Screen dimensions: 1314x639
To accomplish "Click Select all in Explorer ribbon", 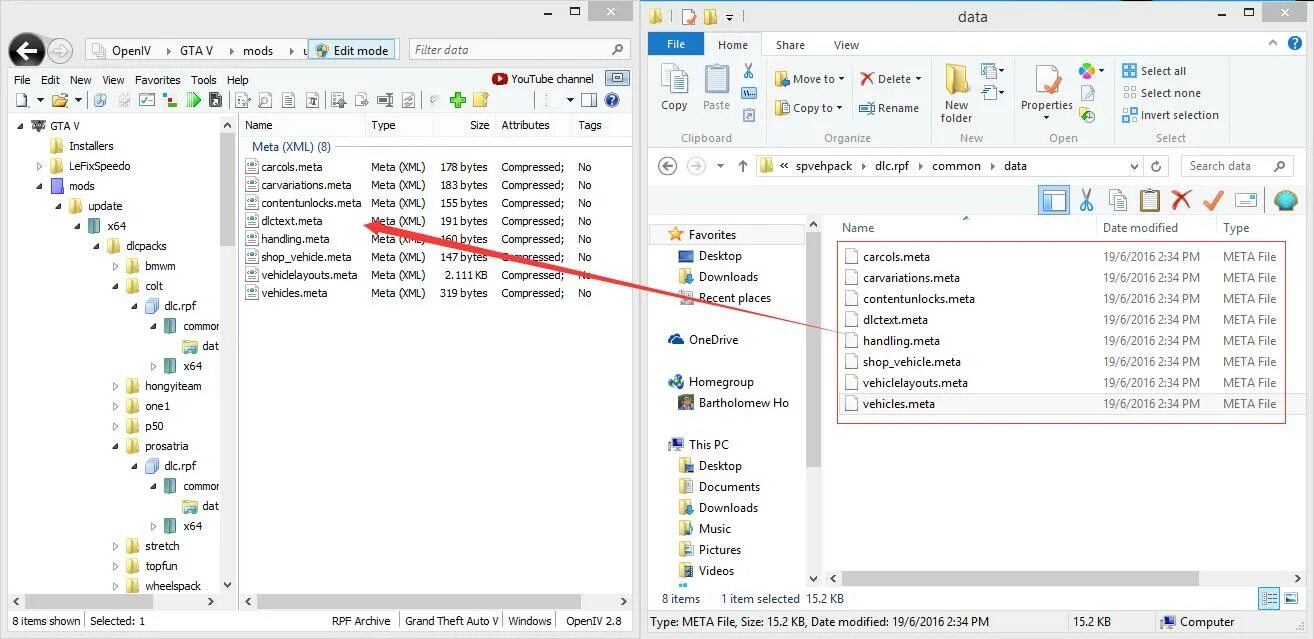I will pyautogui.click(x=1154, y=71).
